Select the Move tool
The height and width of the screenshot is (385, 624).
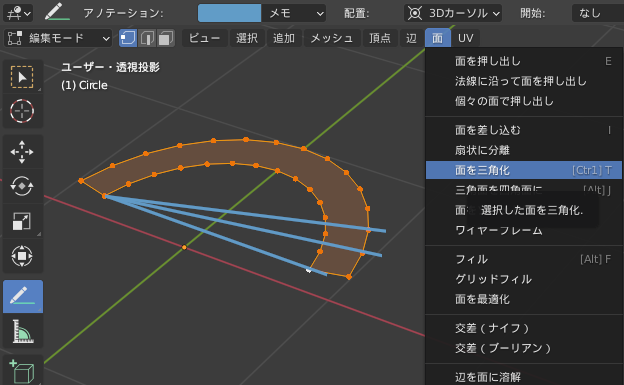[x=22, y=152]
